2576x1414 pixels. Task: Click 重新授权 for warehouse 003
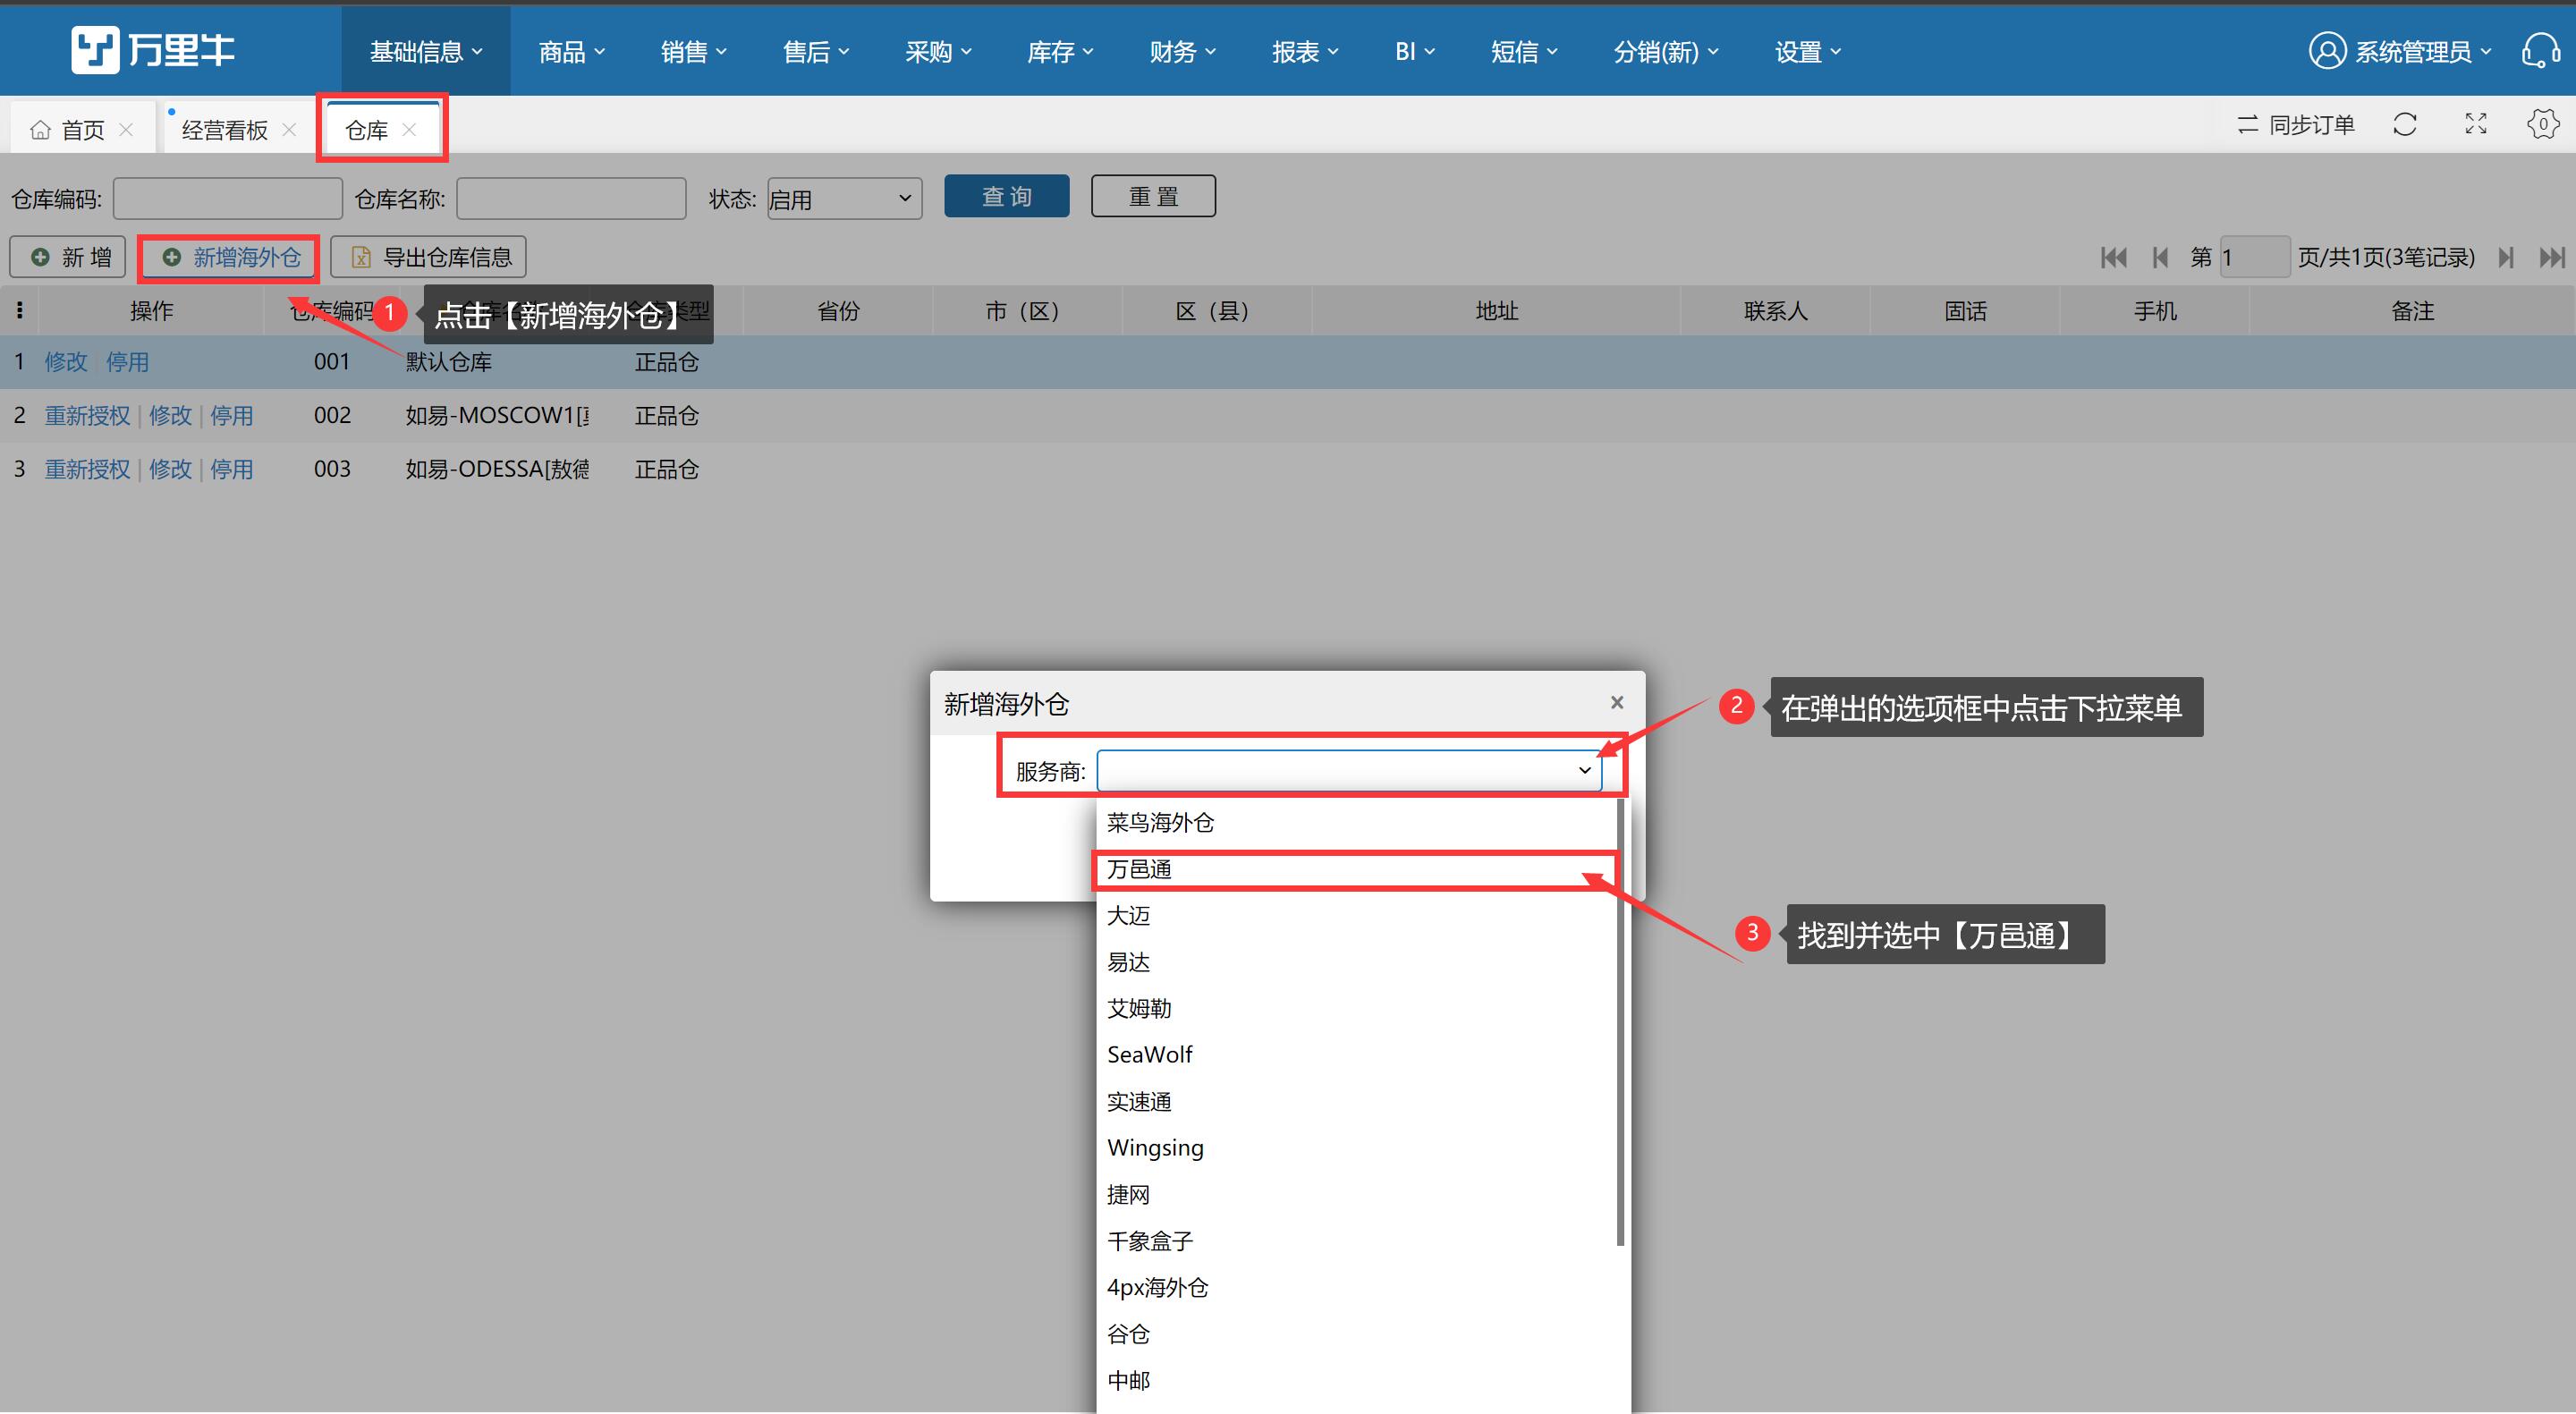tap(87, 469)
